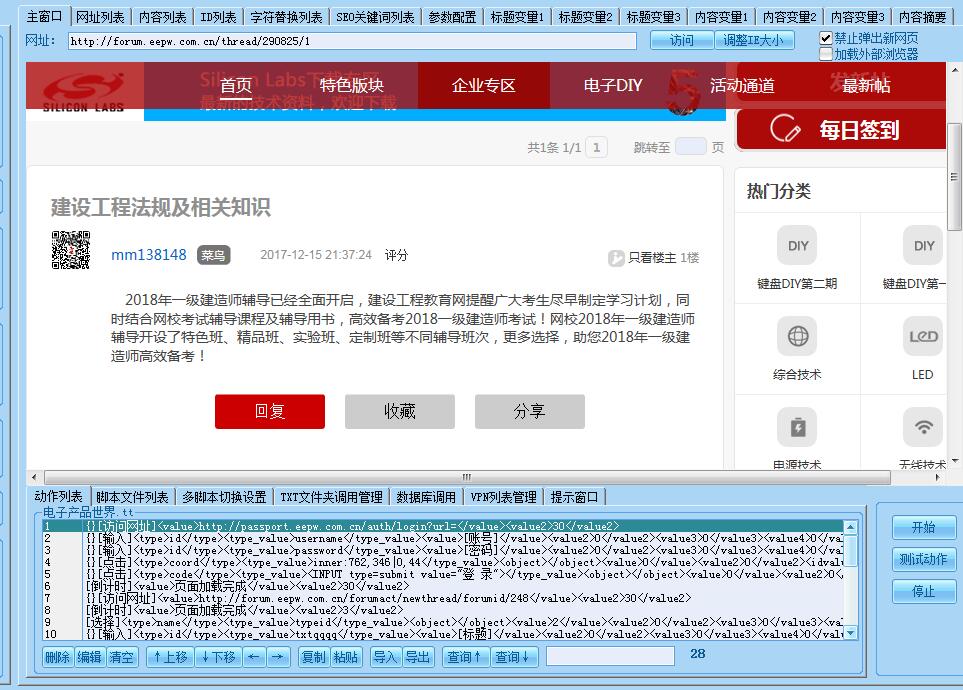963x690 pixels.
Task: Open the 电源技术 battery icon
Action: [x=797, y=427]
